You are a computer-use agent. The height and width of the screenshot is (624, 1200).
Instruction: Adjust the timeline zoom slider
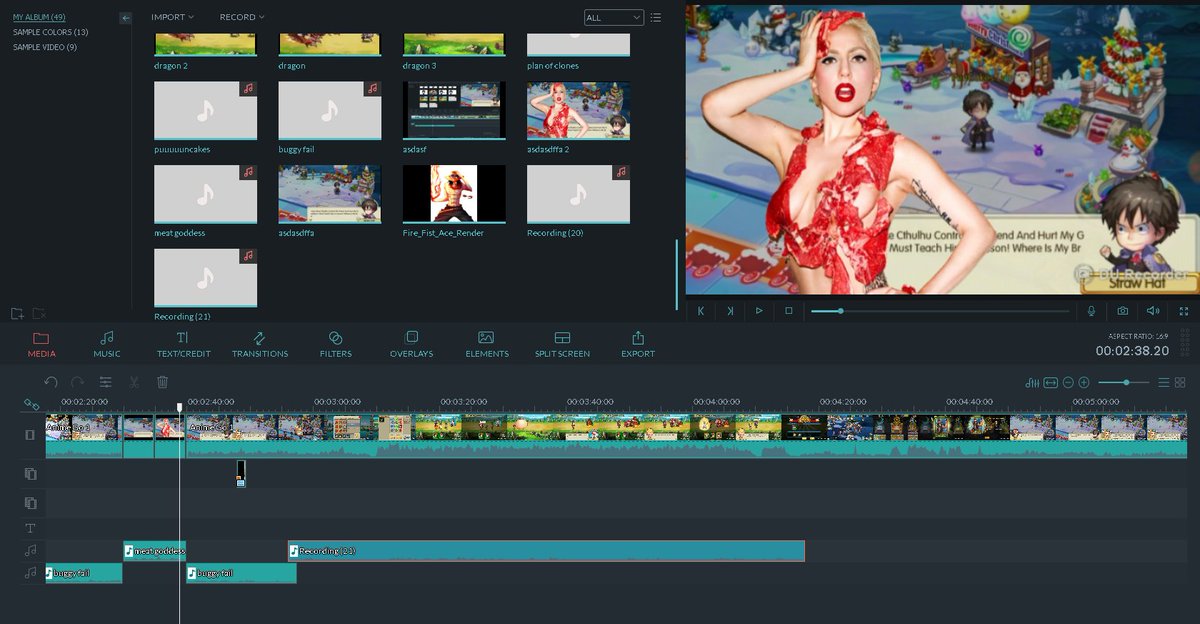[x=1127, y=382]
